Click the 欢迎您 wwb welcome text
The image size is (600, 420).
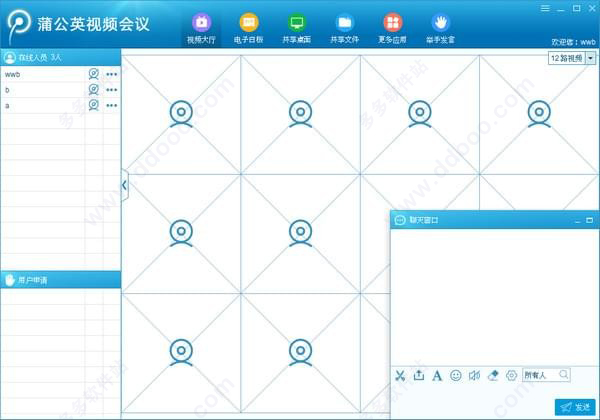(x=573, y=42)
